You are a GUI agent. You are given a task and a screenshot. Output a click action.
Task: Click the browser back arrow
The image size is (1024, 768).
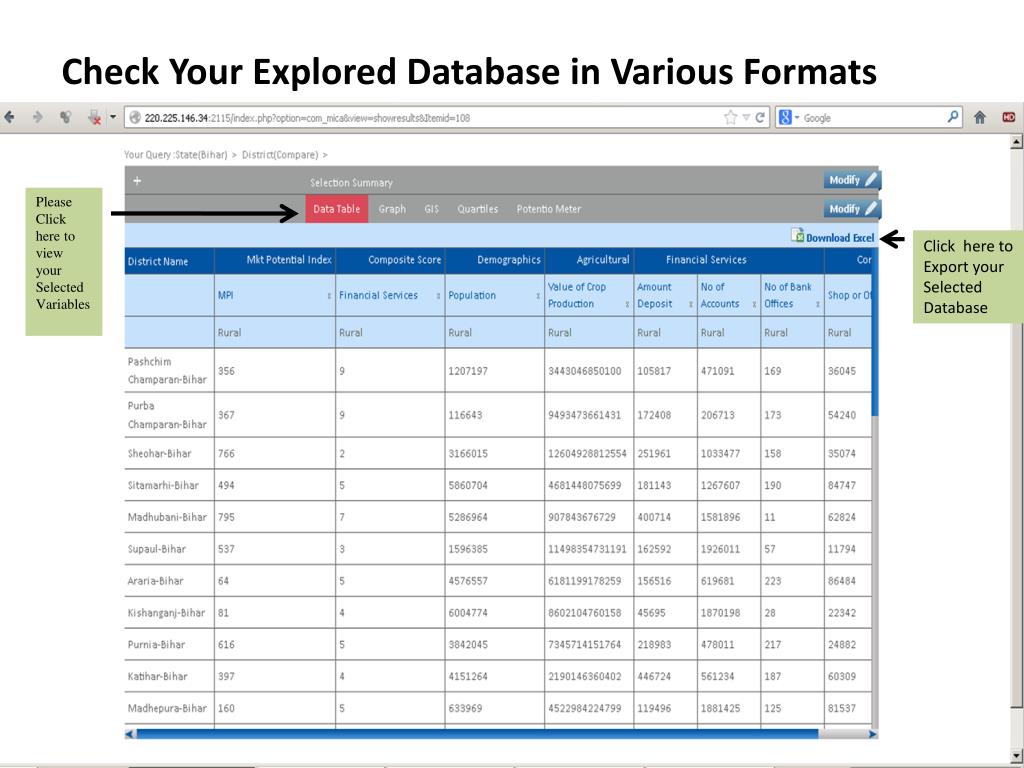pyautogui.click(x=9, y=118)
